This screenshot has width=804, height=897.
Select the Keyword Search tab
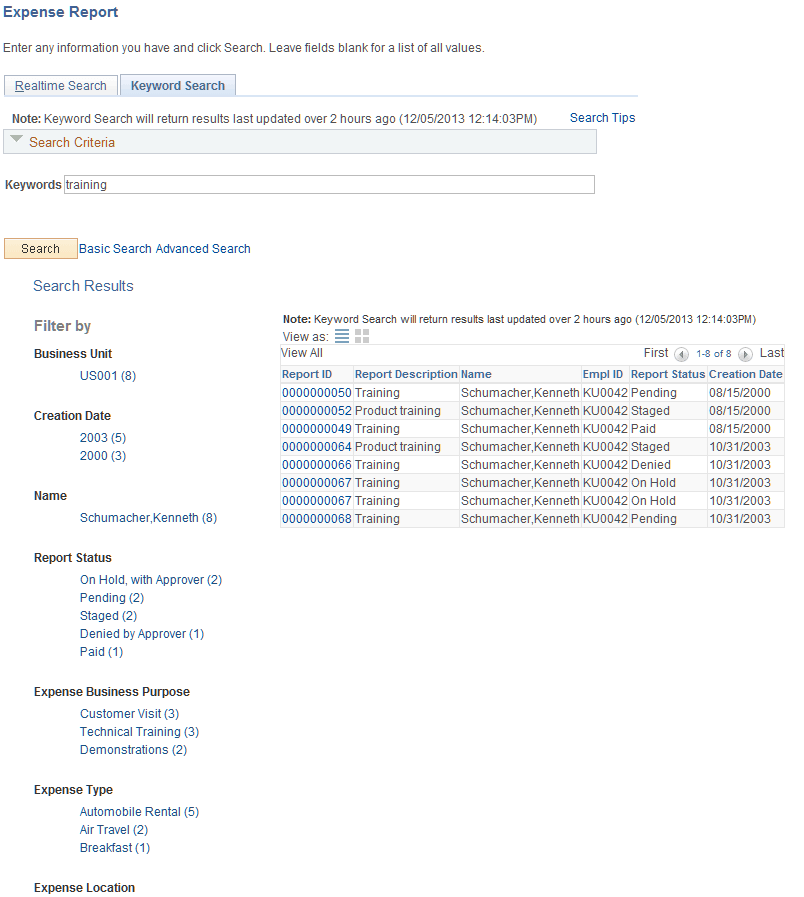click(177, 85)
